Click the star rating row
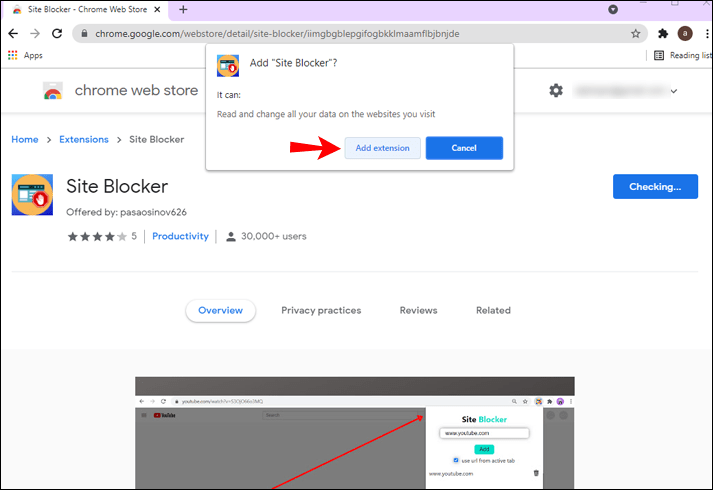 (97, 236)
